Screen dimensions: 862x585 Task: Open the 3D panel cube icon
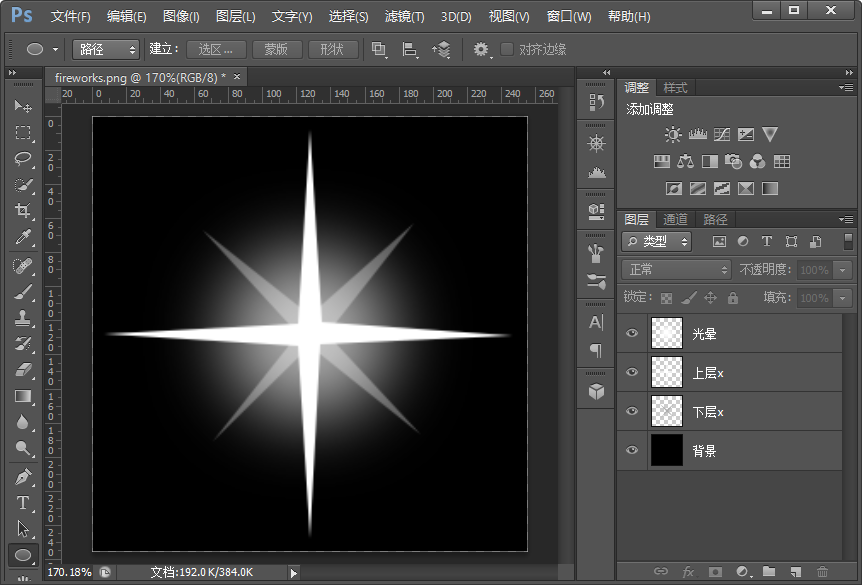pos(596,391)
